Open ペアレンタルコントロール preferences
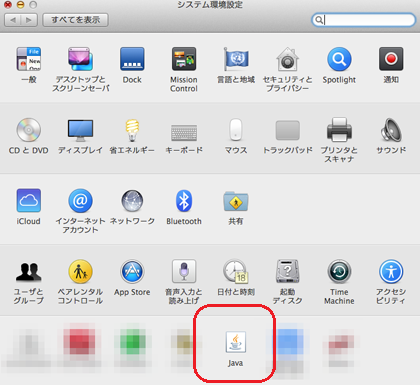This screenshot has height=385, width=420. pyautogui.click(x=80, y=272)
